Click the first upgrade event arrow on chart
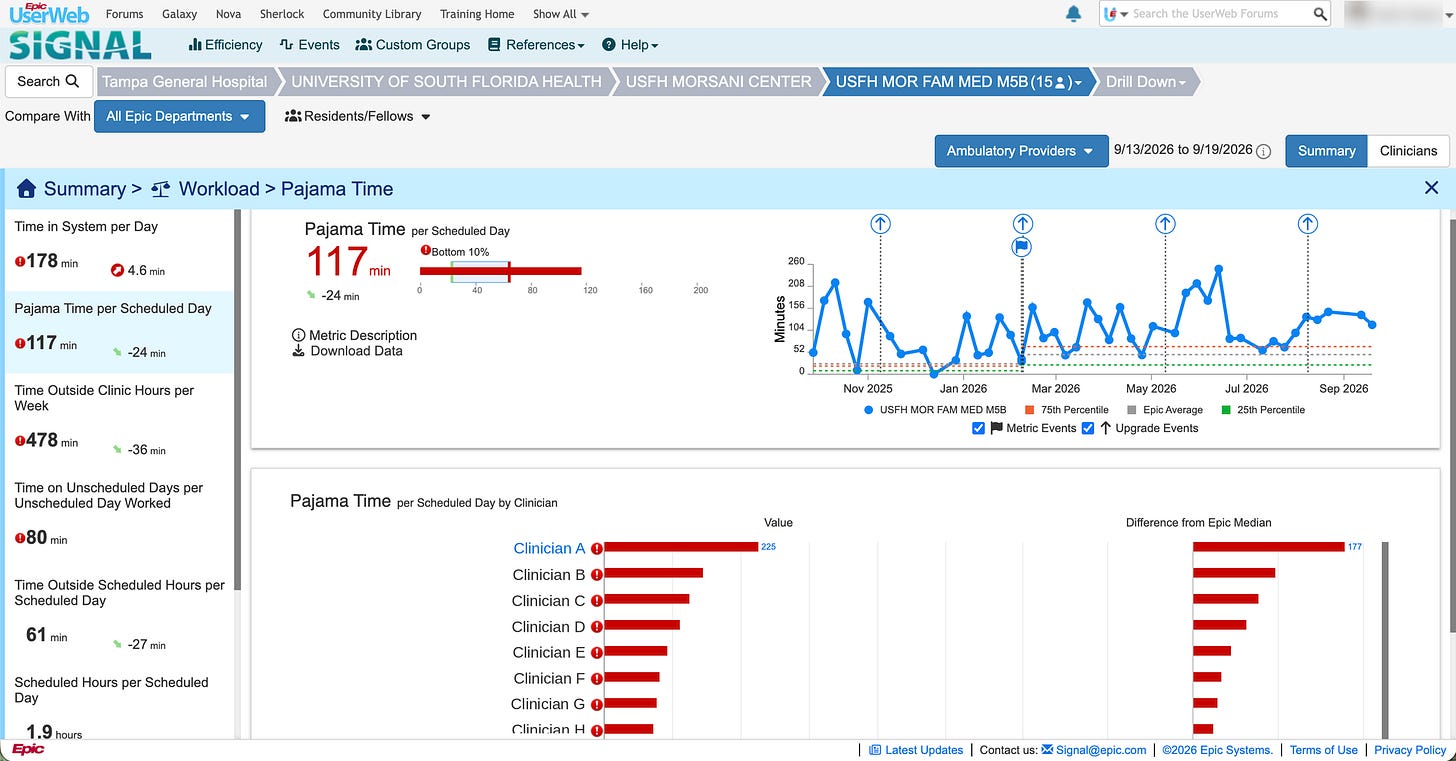This screenshot has height=761, width=1456. point(880,224)
